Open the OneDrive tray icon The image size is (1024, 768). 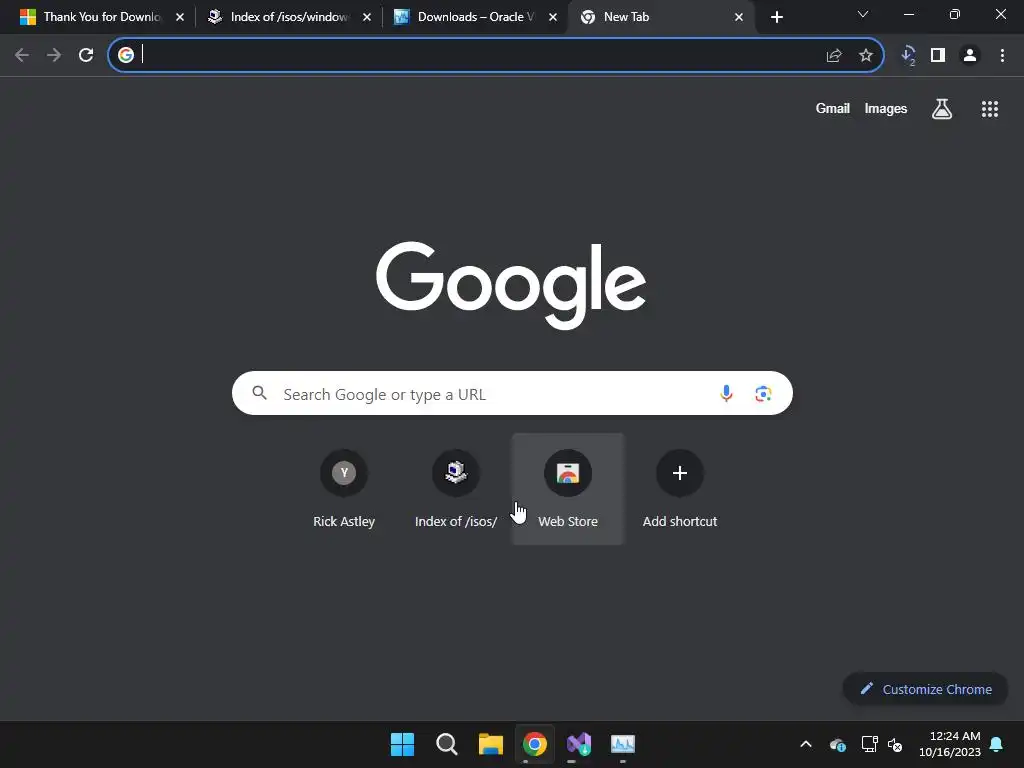pos(838,744)
